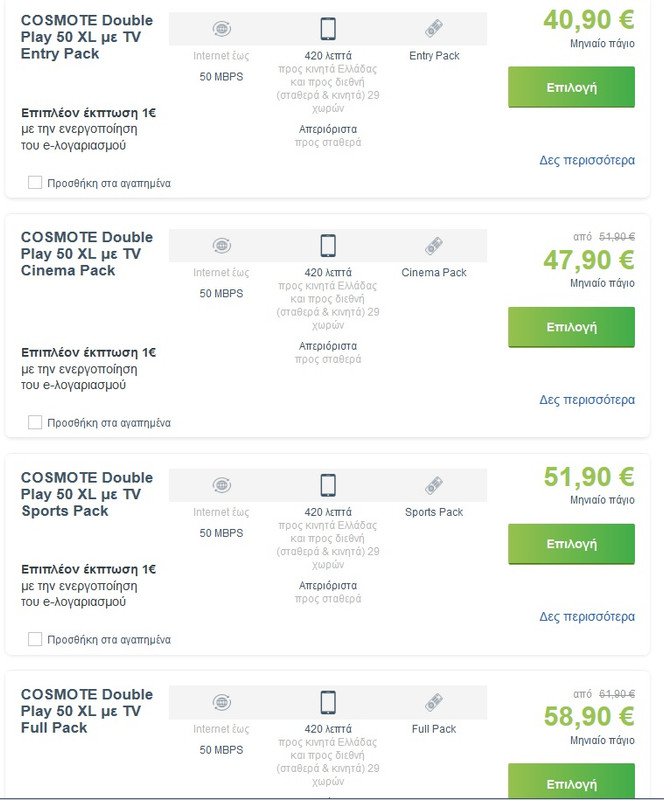Choose the Sports Pack via Επιλογή button
The width and height of the screenshot is (664, 800).
[571, 544]
